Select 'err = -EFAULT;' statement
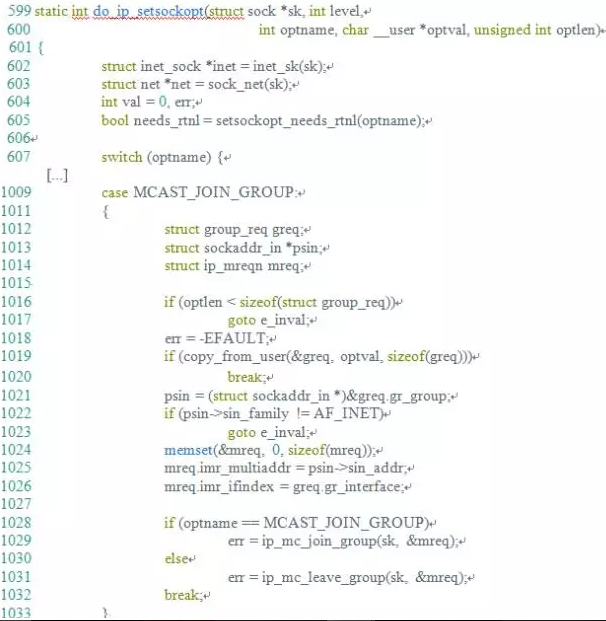The image size is (606, 621). 217,338
